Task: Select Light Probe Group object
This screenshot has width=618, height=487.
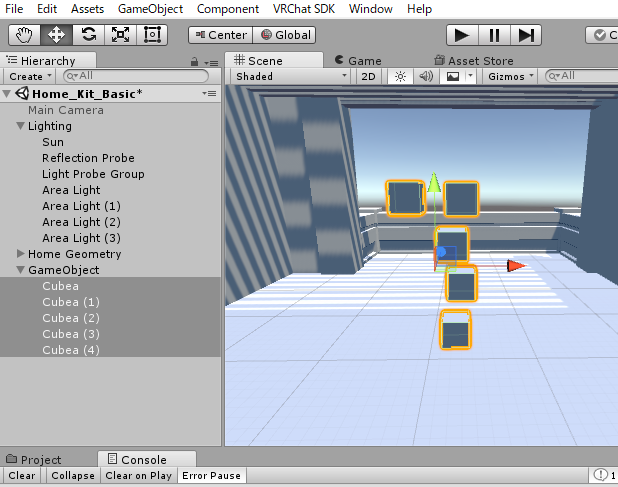Action: [x=110, y=174]
